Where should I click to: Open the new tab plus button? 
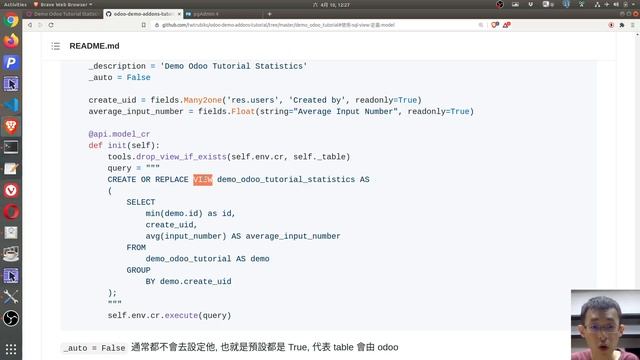(269, 14)
